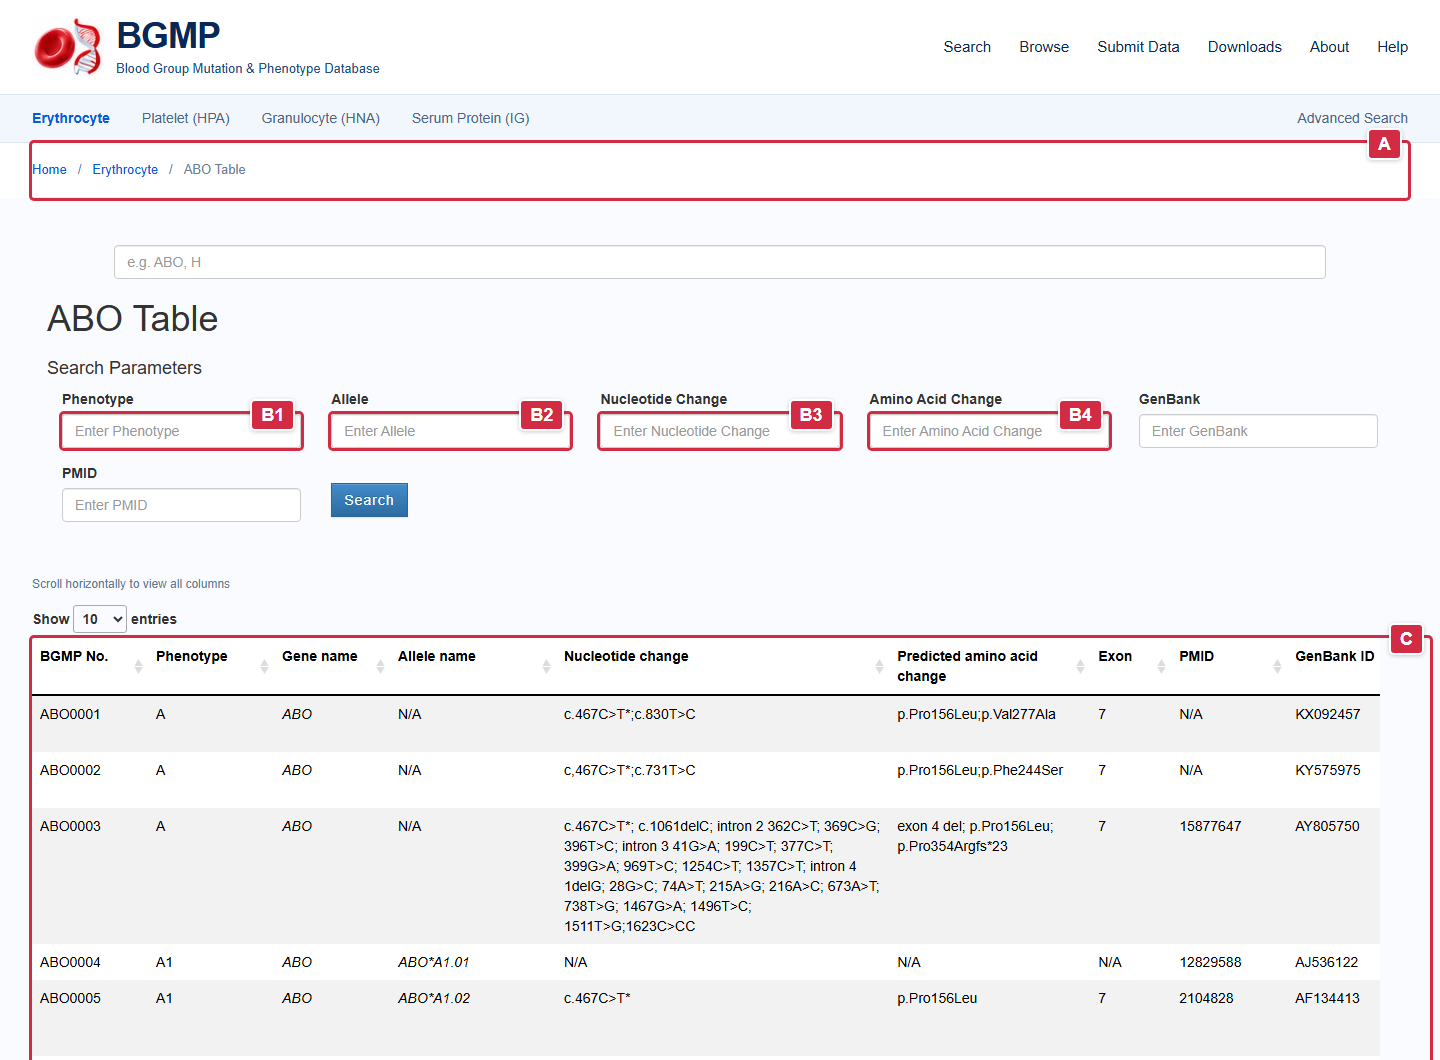Click GenBank ID AF134413
The height and width of the screenshot is (1060, 1440).
[1327, 998]
